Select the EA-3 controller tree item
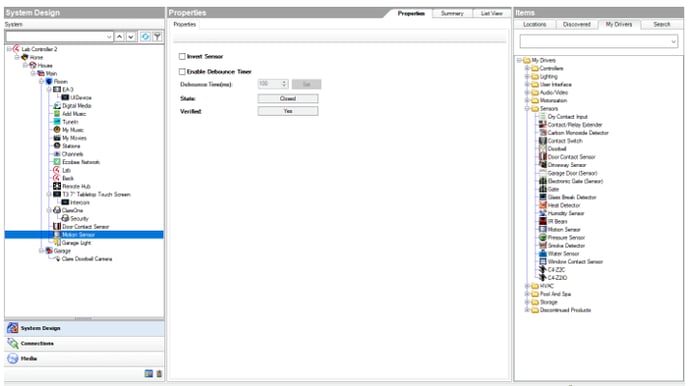This screenshot has height=386, width=688. pyautogui.click(x=68, y=89)
